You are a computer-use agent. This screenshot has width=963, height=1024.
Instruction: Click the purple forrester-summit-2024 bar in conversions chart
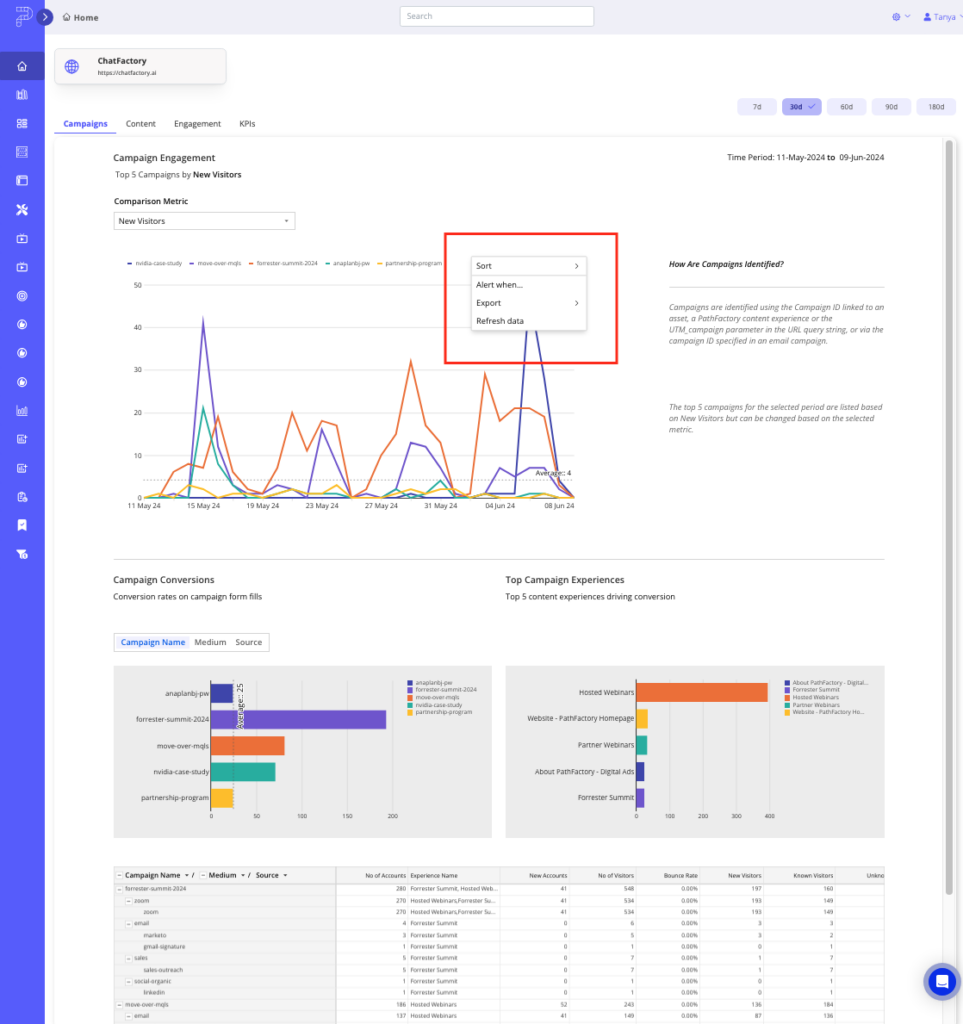tap(298, 719)
